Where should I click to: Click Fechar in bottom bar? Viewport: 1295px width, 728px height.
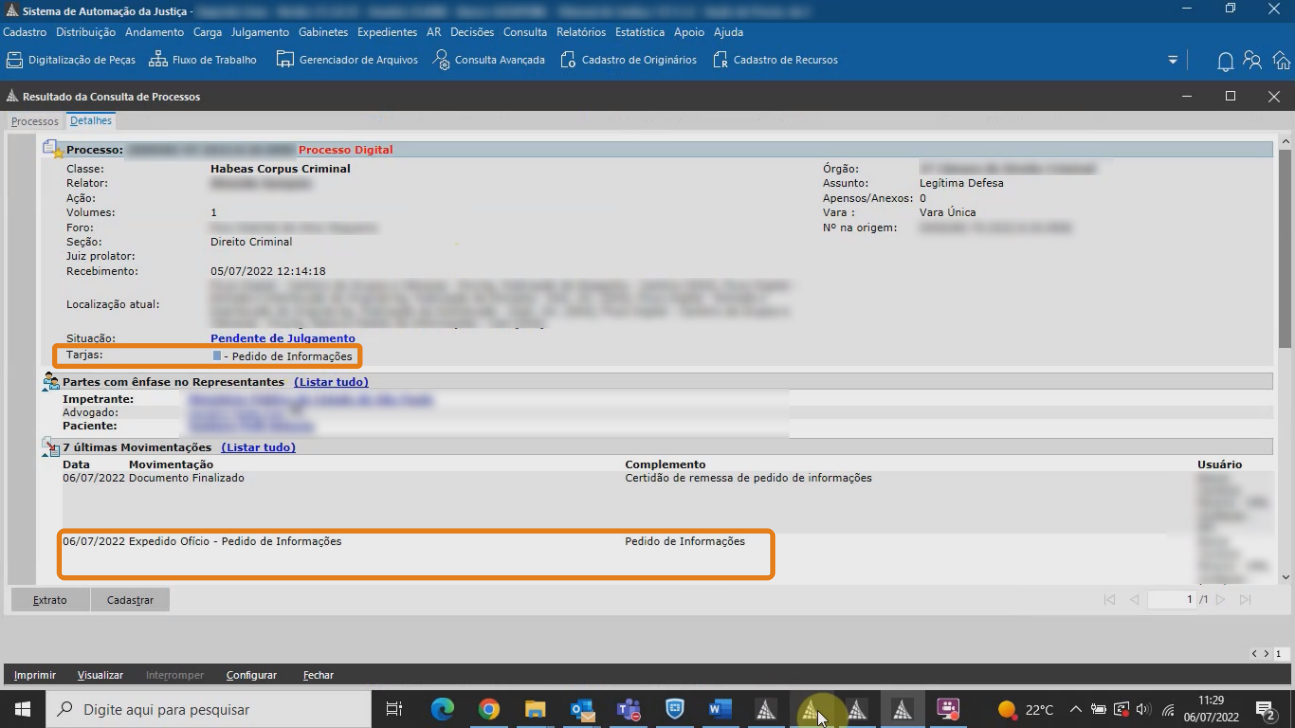[x=318, y=675]
